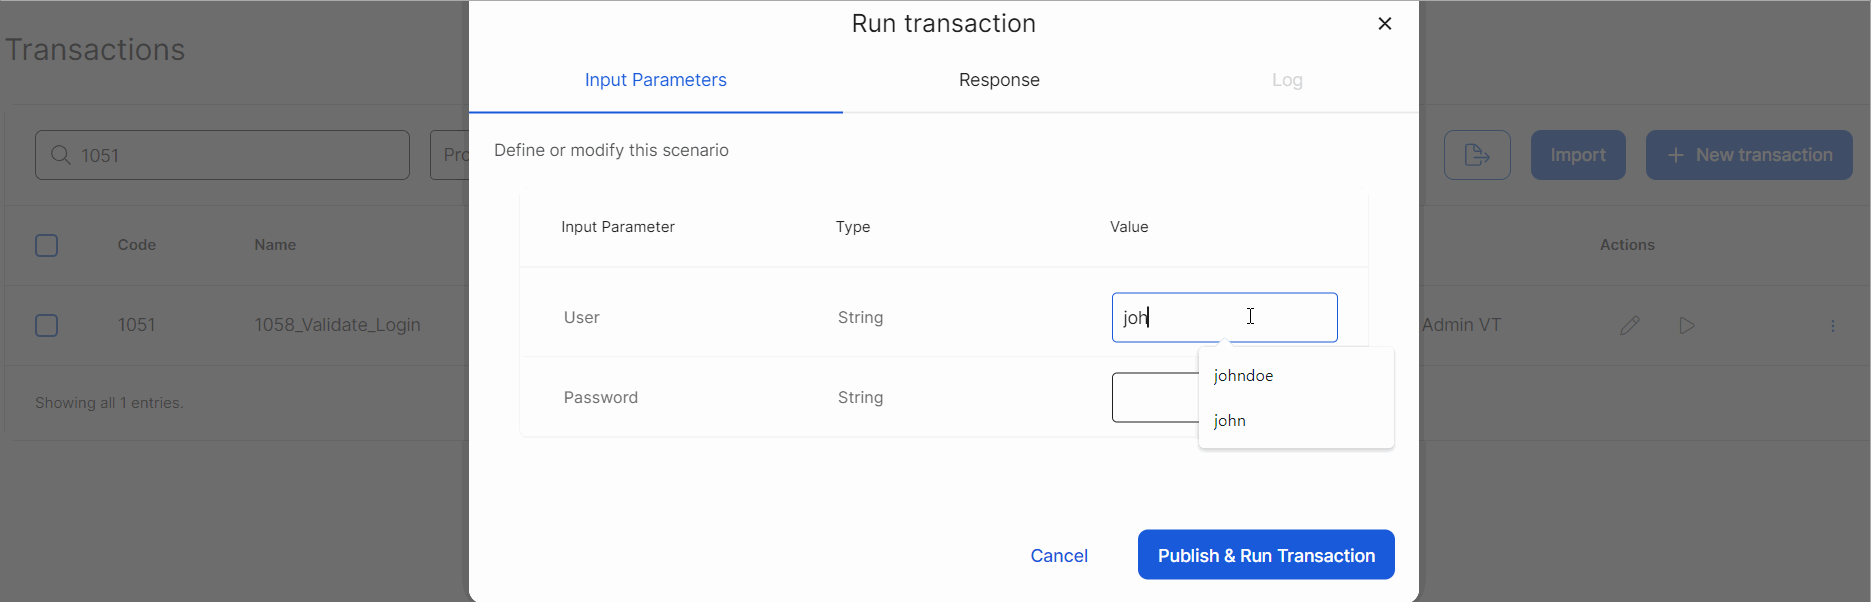
Task: Check the checkbox for row 1051
Action: point(47,325)
